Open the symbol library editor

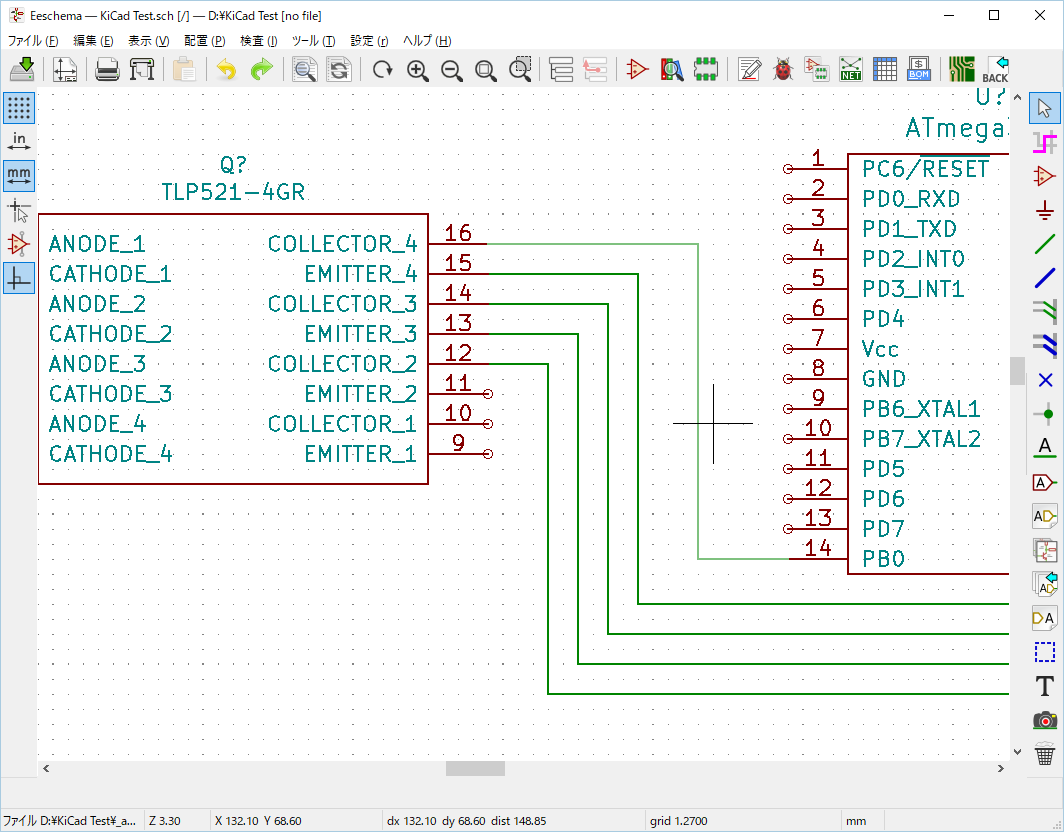click(637, 69)
